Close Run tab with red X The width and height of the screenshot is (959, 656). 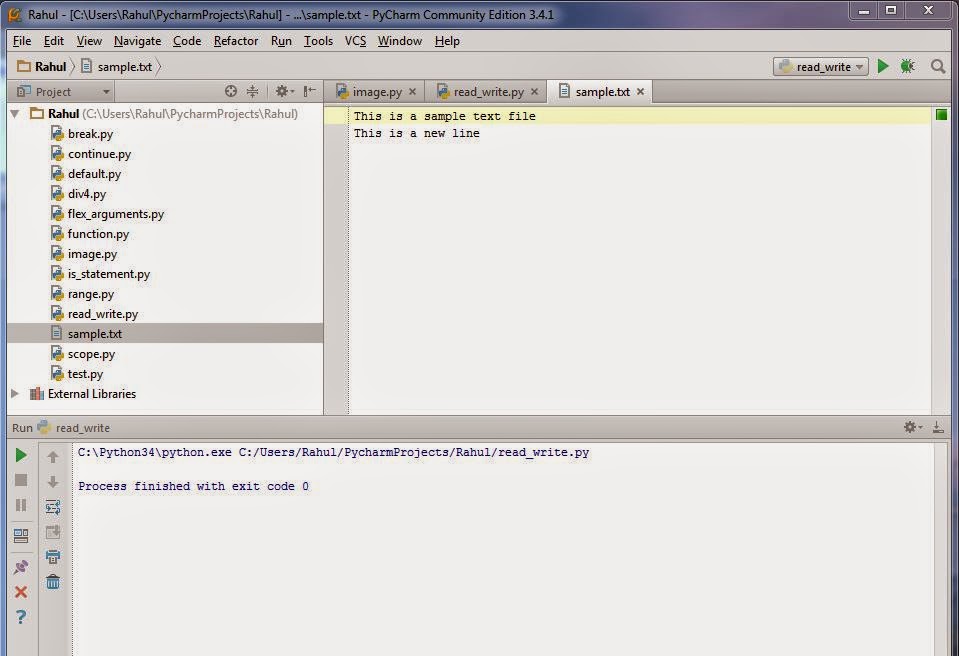pos(21,592)
